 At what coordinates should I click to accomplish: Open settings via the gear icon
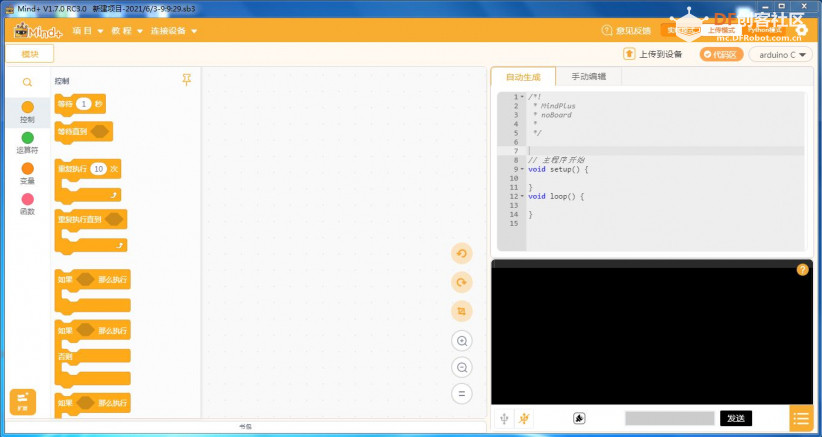[801, 30]
